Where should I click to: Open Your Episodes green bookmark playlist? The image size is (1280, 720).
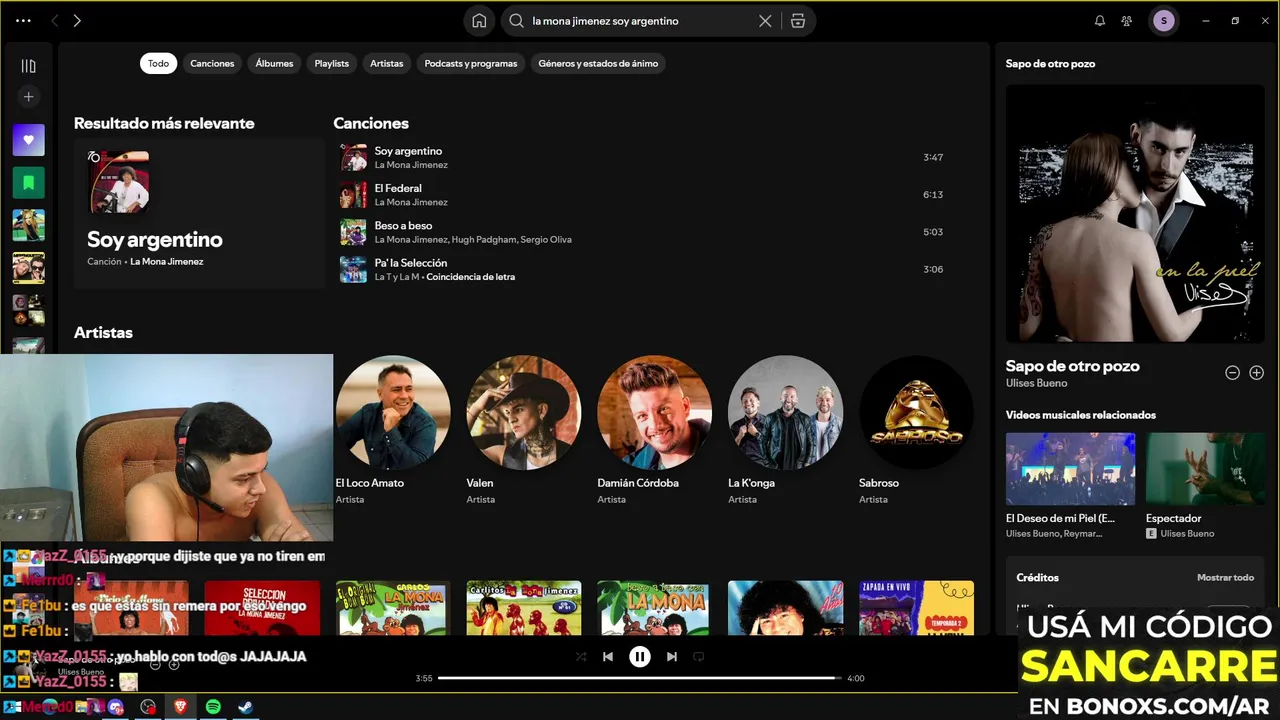pyautogui.click(x=28, y=183)
